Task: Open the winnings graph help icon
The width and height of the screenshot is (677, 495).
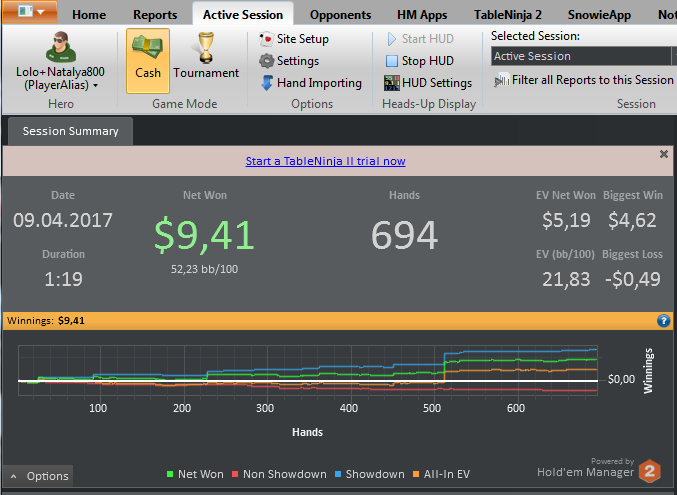Action: 664,321
